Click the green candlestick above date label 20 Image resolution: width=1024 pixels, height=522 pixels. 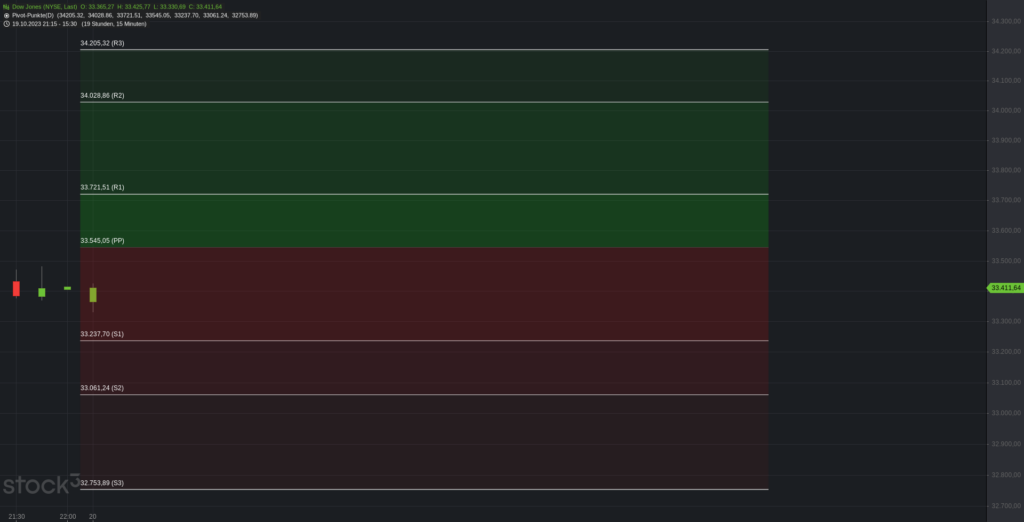click(x=93, y=295)
